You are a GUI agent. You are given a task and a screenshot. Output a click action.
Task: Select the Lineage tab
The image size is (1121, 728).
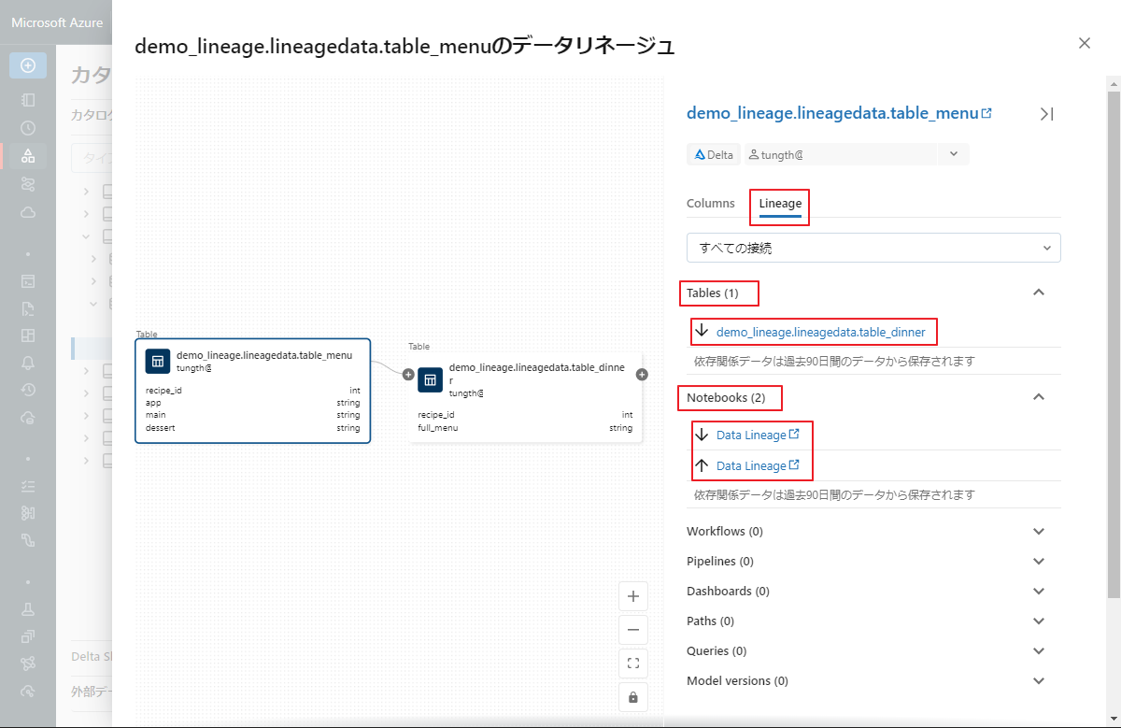pyautogui.click(x=780, y=204)
